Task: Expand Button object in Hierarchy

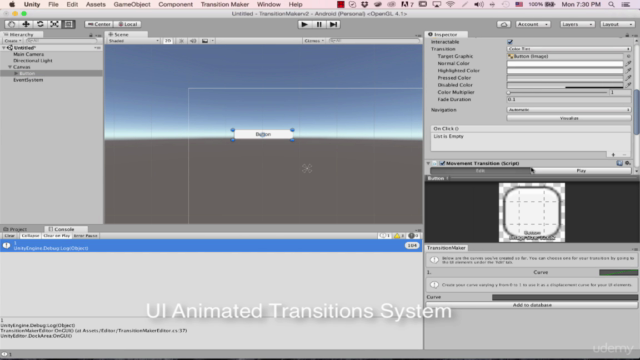Action: [x=16, y=73]
